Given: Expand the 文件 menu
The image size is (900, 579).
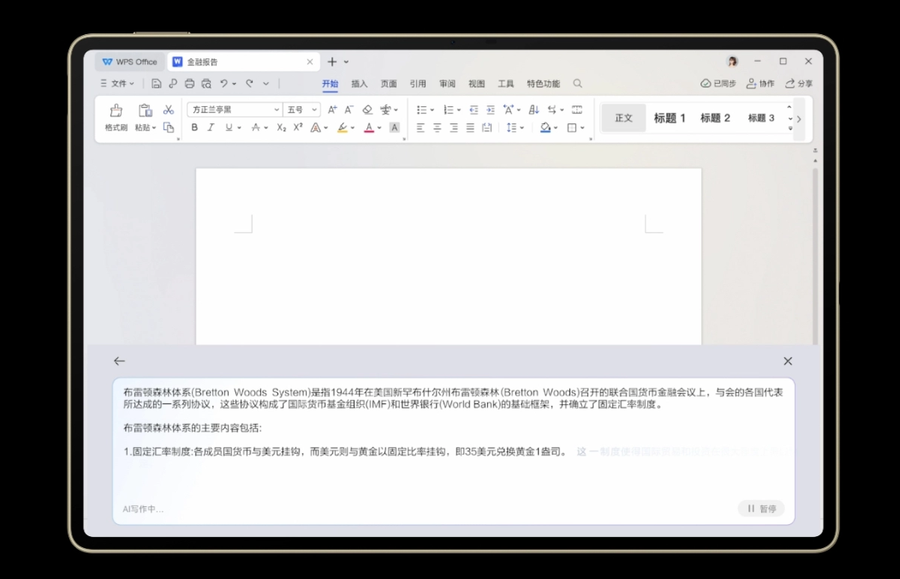Looking at the screenshot, I should coord(118,84).
